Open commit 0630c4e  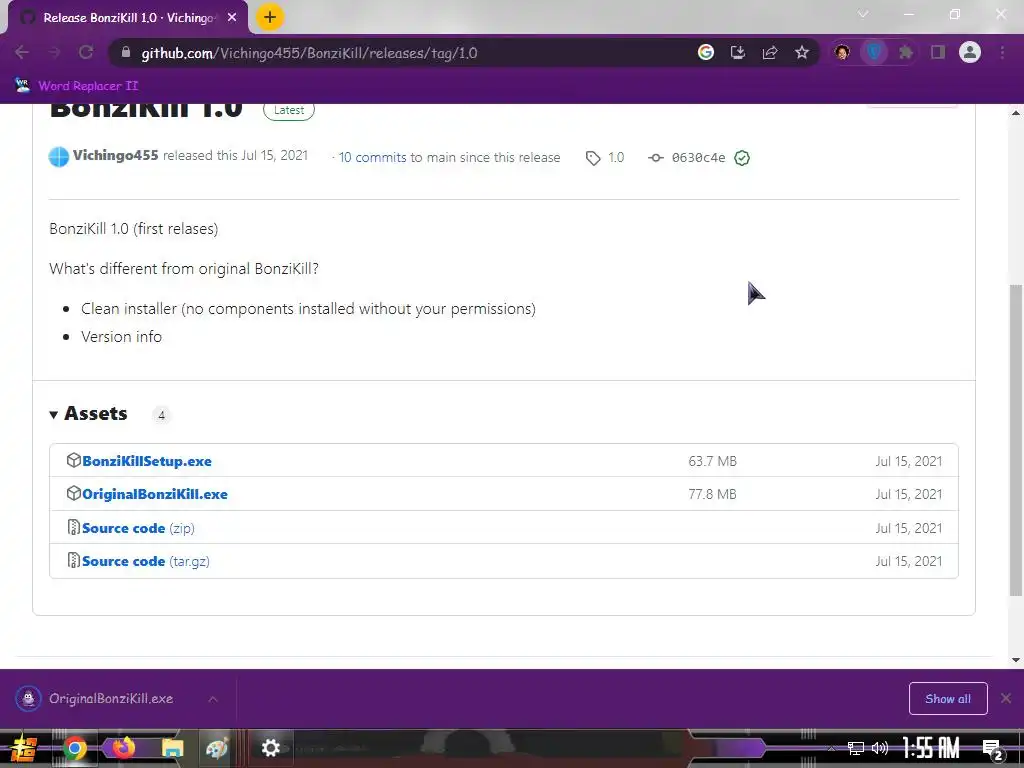pos(698,157)
